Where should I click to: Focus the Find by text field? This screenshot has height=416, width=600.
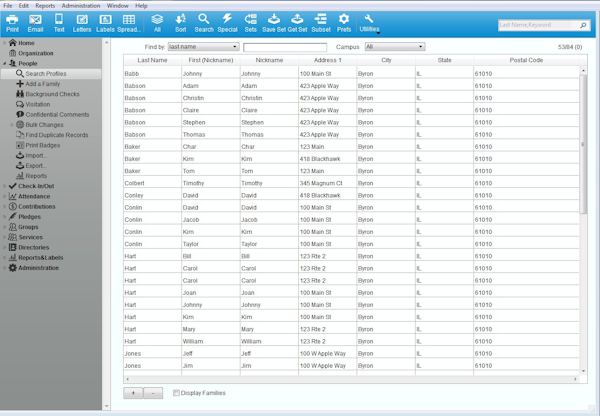point(285,47)
